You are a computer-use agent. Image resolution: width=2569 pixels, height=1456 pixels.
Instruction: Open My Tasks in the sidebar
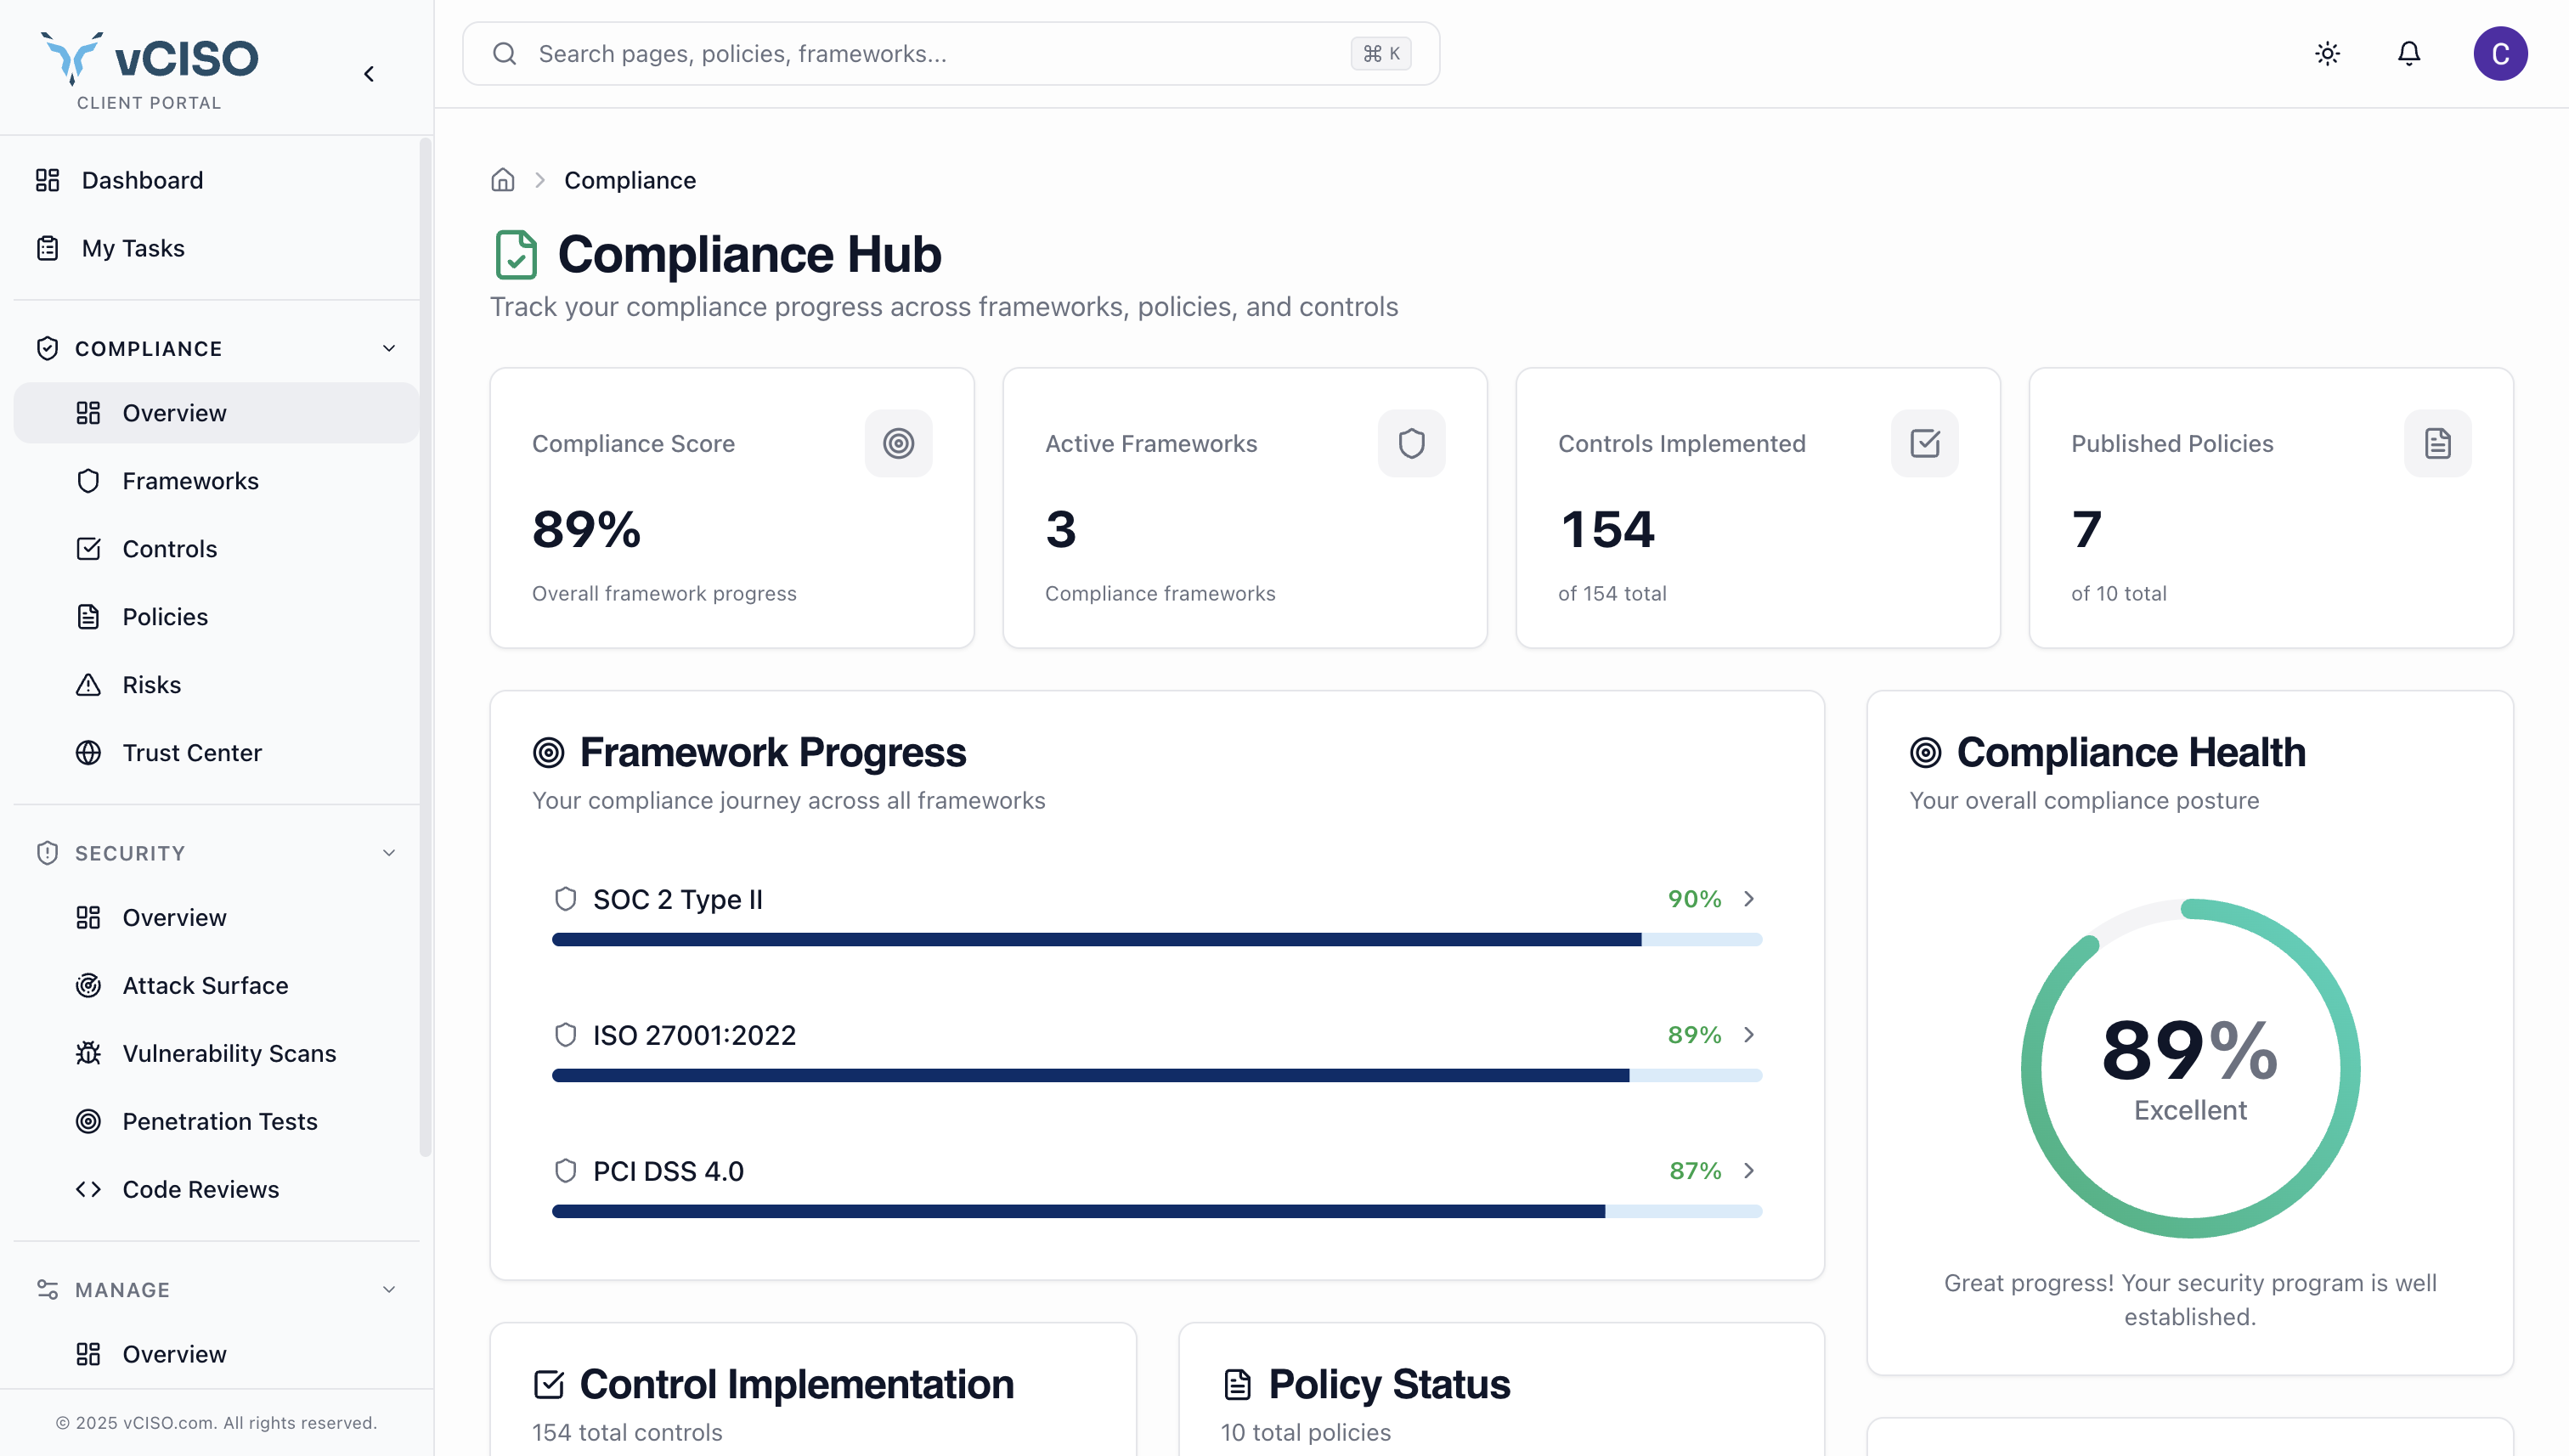[x=216, y=248]
